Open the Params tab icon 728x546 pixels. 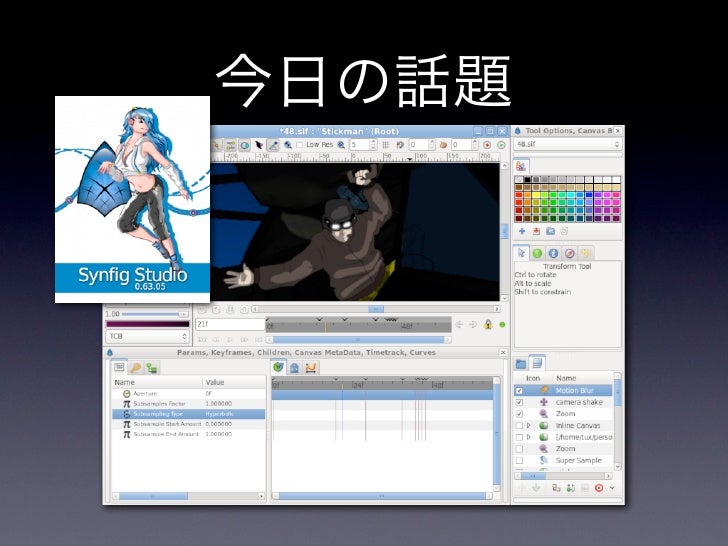coord(119,367)
